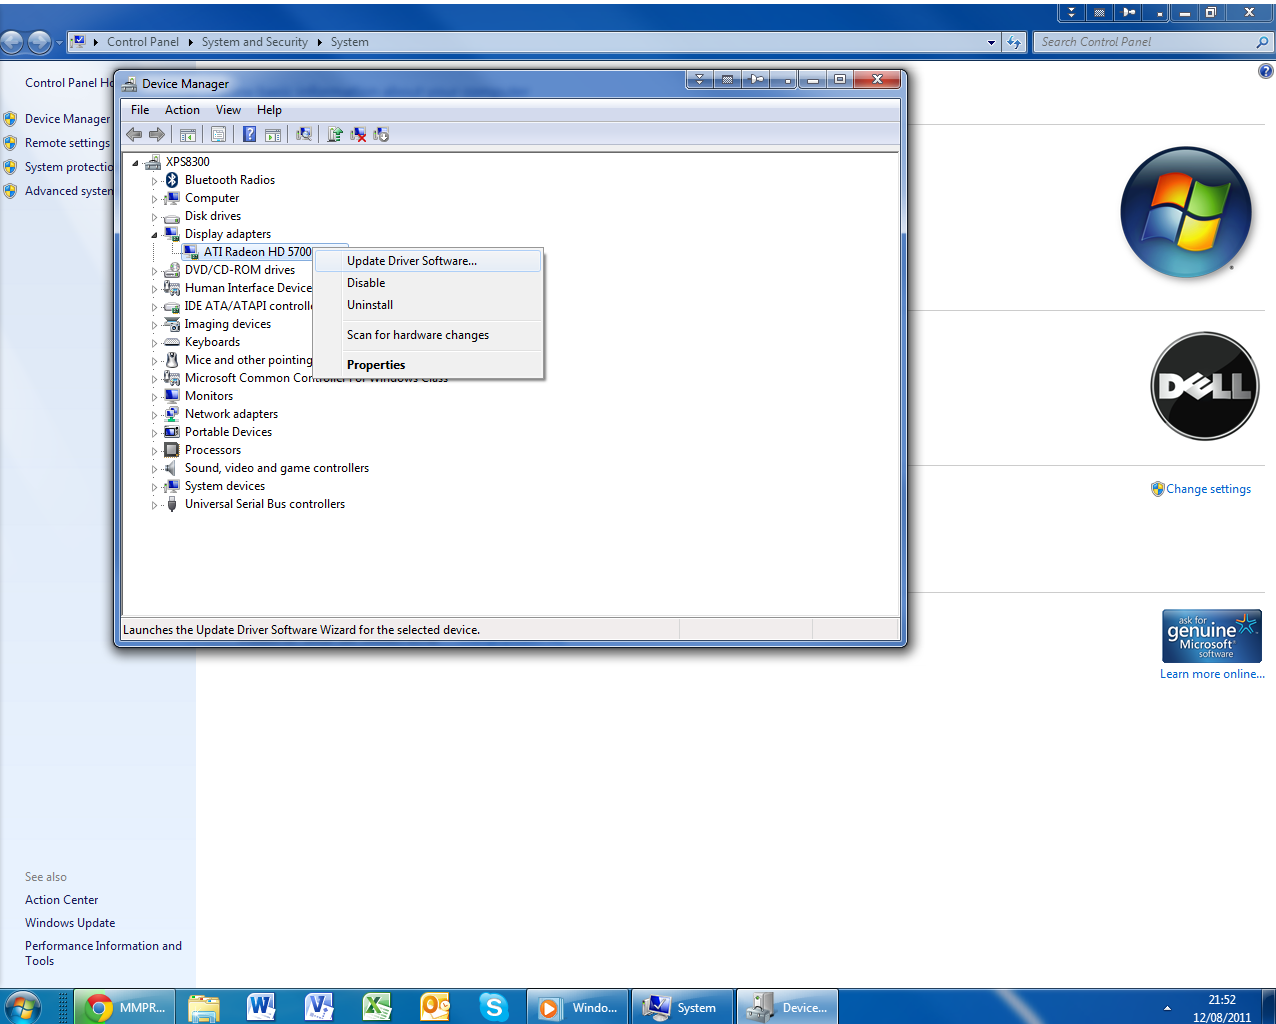Screen dimensions: 1276x1024
Task: Click the Universal Serial Bus controllers icon
Action: (172, 504)
